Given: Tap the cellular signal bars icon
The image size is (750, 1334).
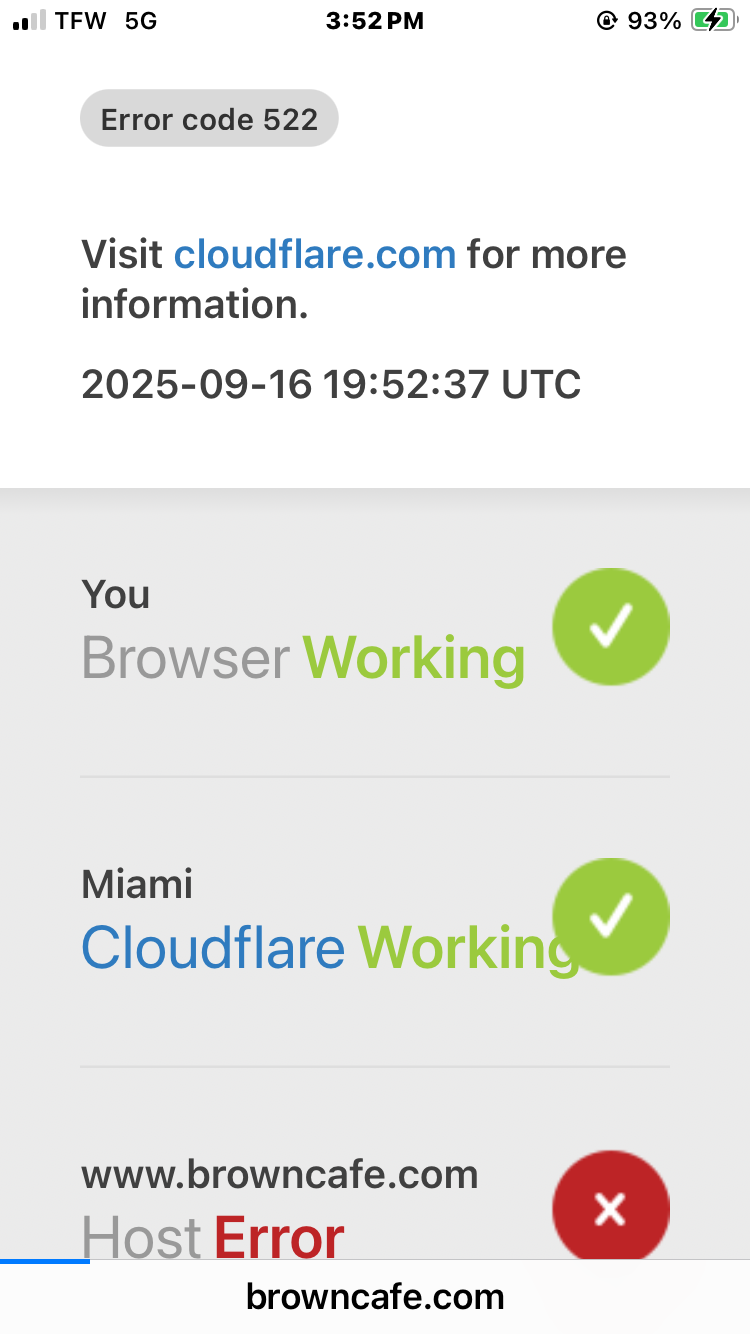Looking at the screenshot, I should coord(29,21).
